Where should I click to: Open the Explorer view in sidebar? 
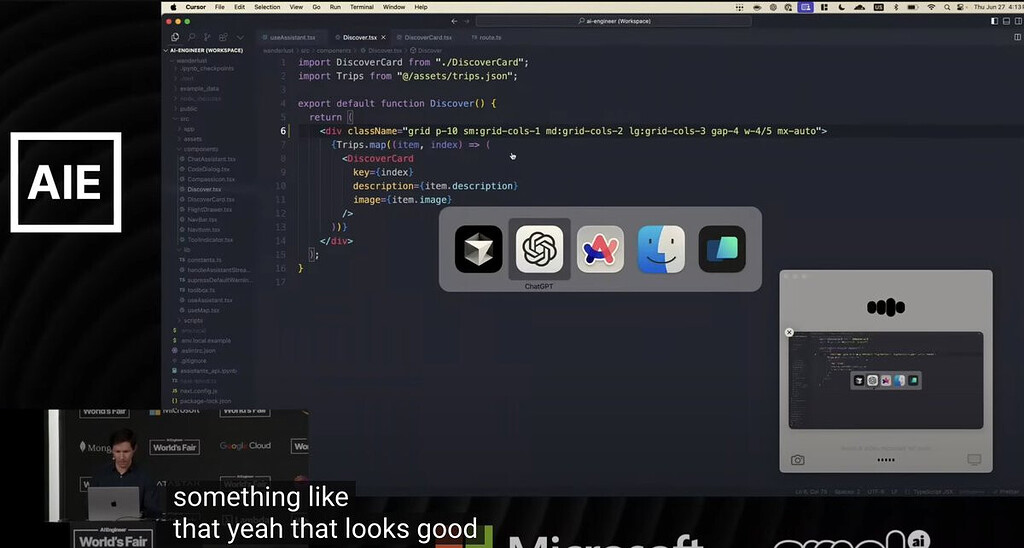(x=175, y=37)
